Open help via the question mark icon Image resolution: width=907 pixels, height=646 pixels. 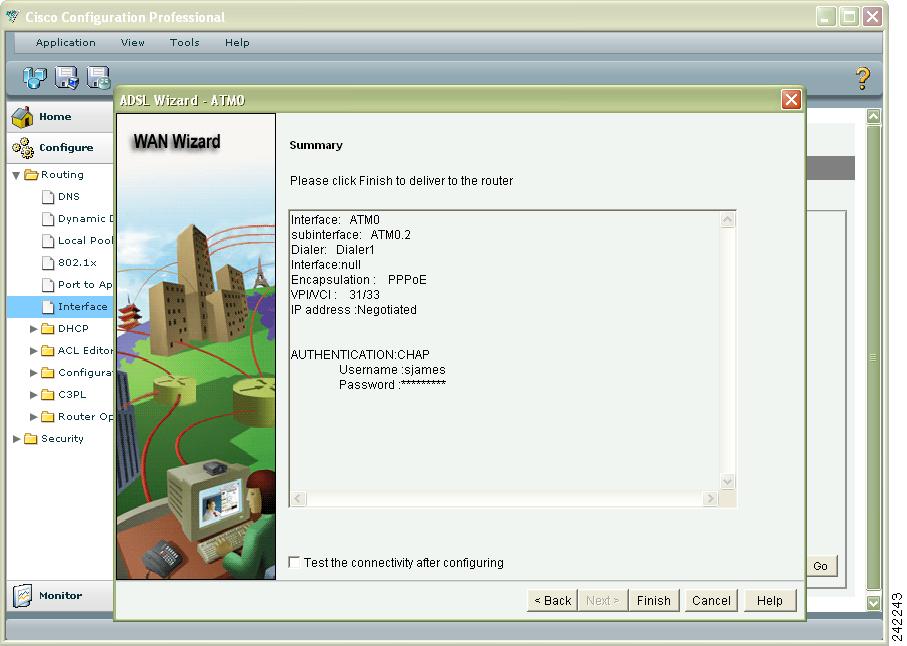click(862, 78)
